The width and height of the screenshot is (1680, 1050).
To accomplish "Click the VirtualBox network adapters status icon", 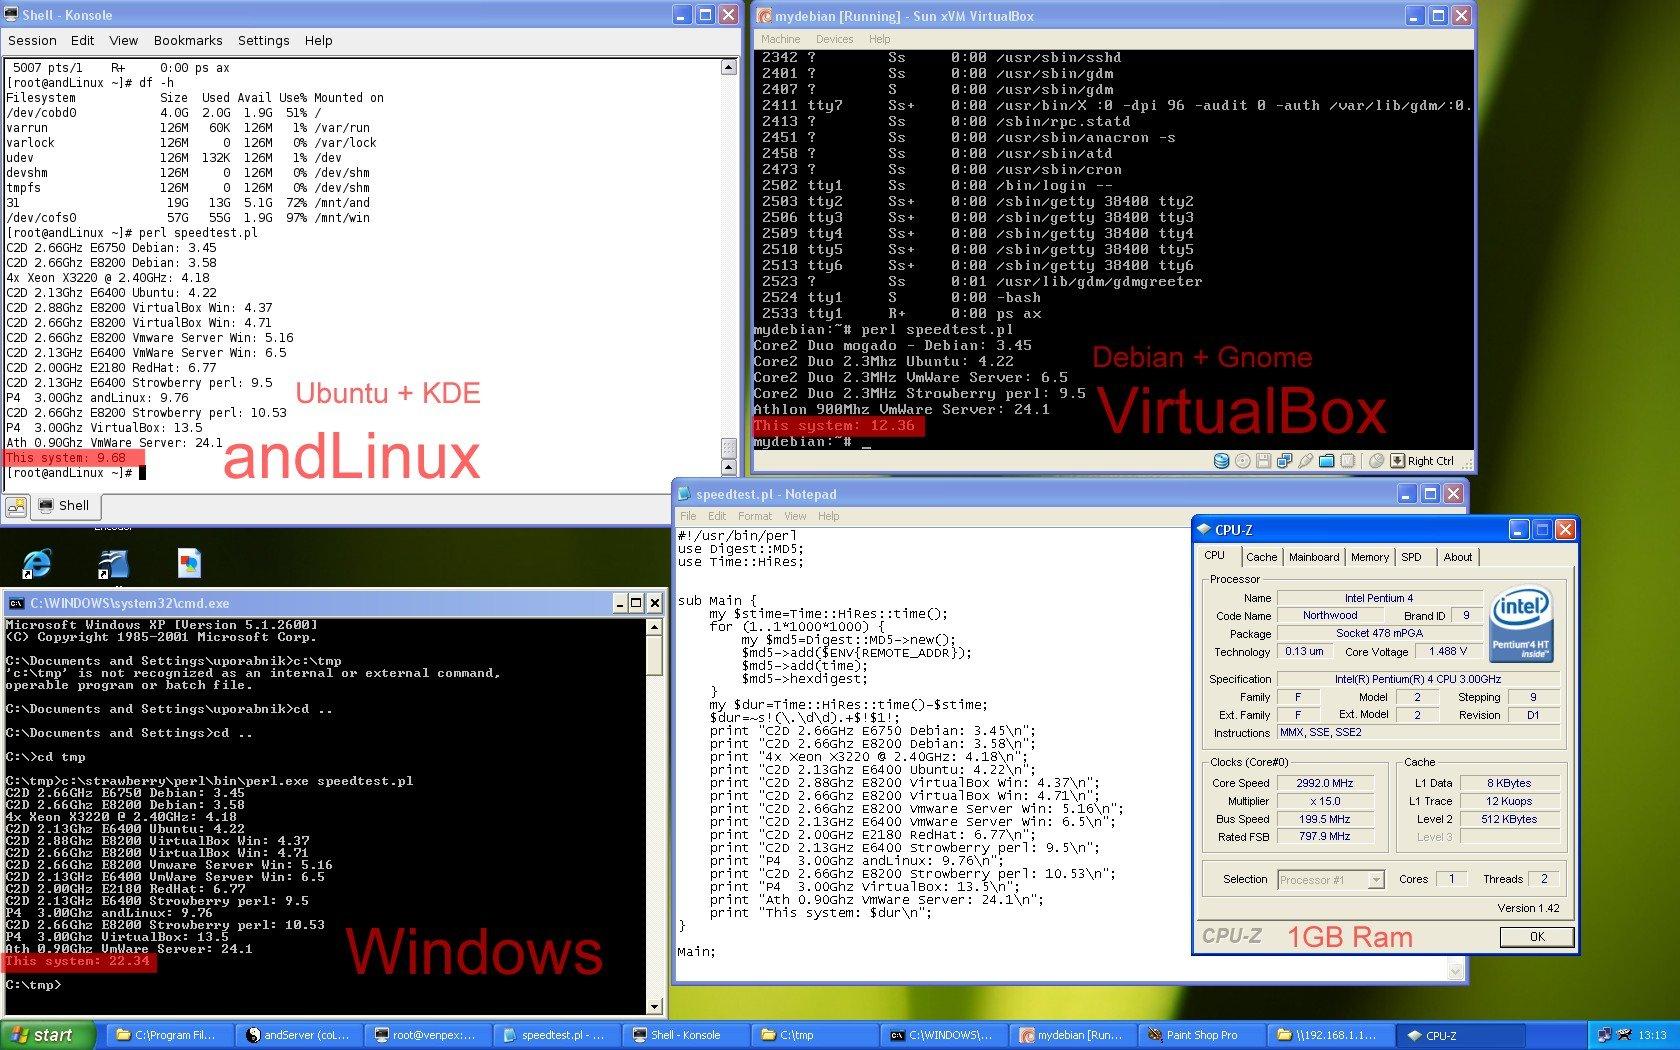I will coord(1284,461).
